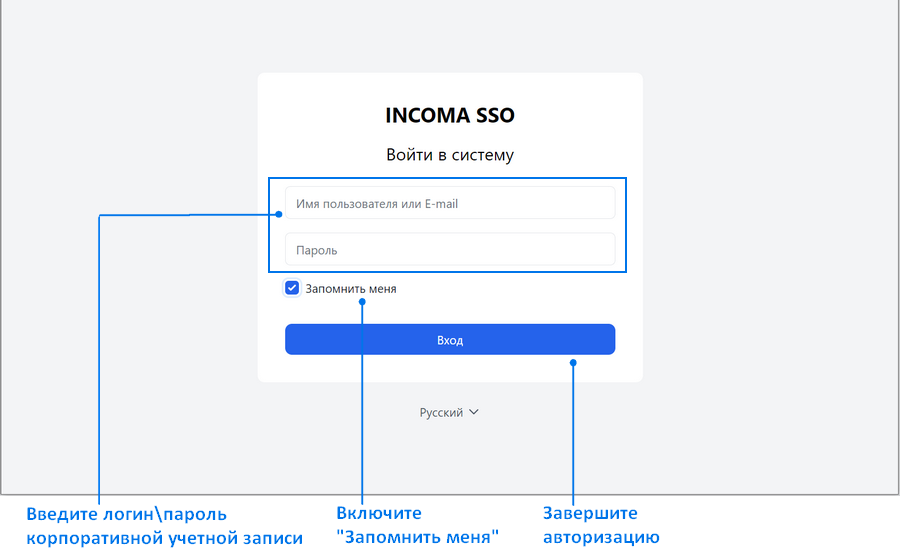This screenshot has height=556, width=900.
Task: Click the placeholder text Пароль
Action: (x=316, y=250)
